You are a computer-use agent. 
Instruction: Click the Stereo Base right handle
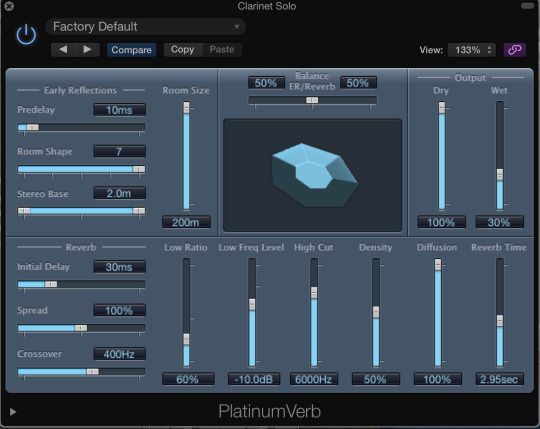pos(139,211)
